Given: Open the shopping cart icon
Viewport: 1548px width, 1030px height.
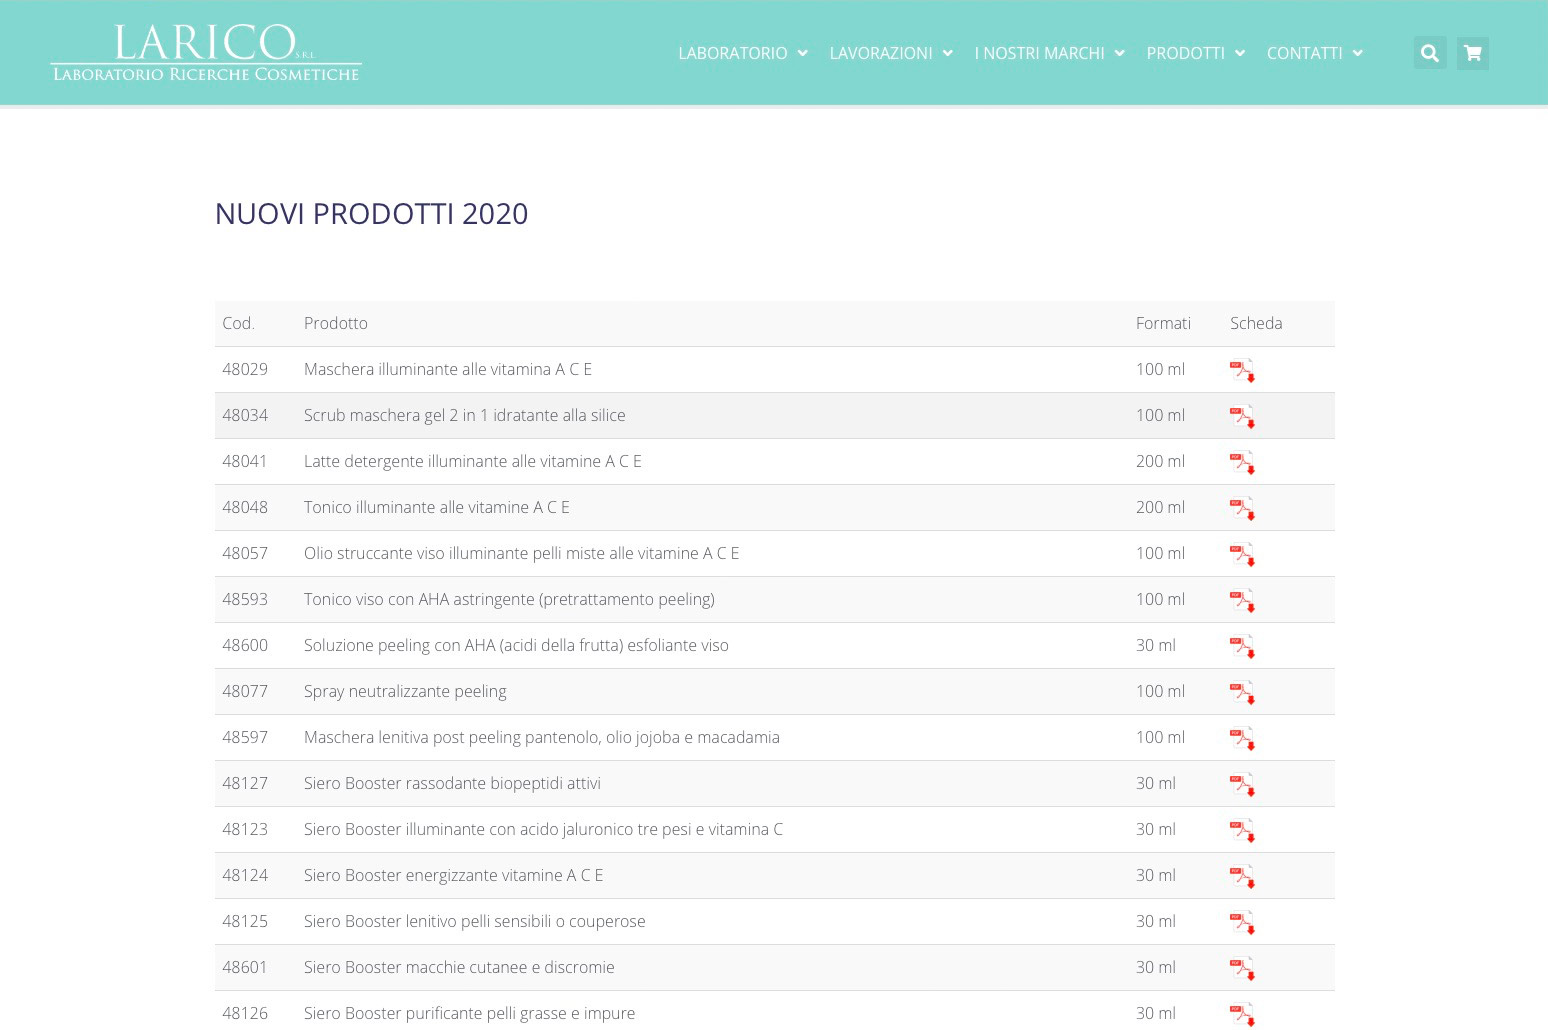Looking at the screenshot, I should coord(1473,53).
